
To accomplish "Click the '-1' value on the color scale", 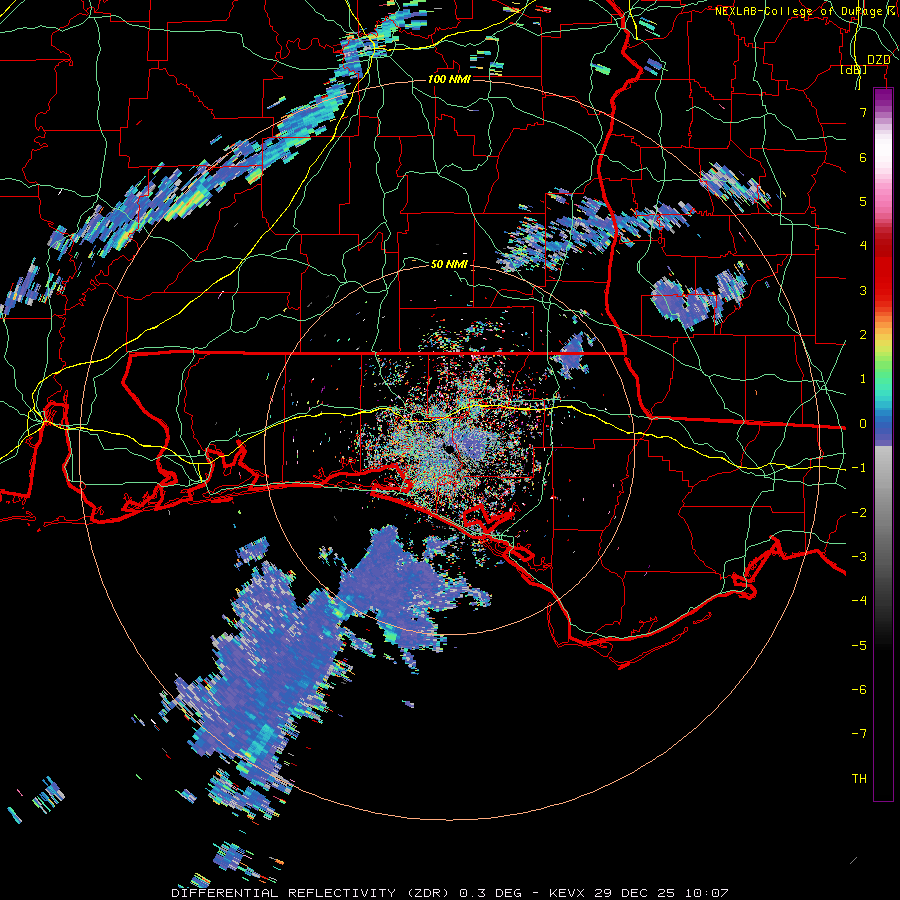I will [859, 468].
